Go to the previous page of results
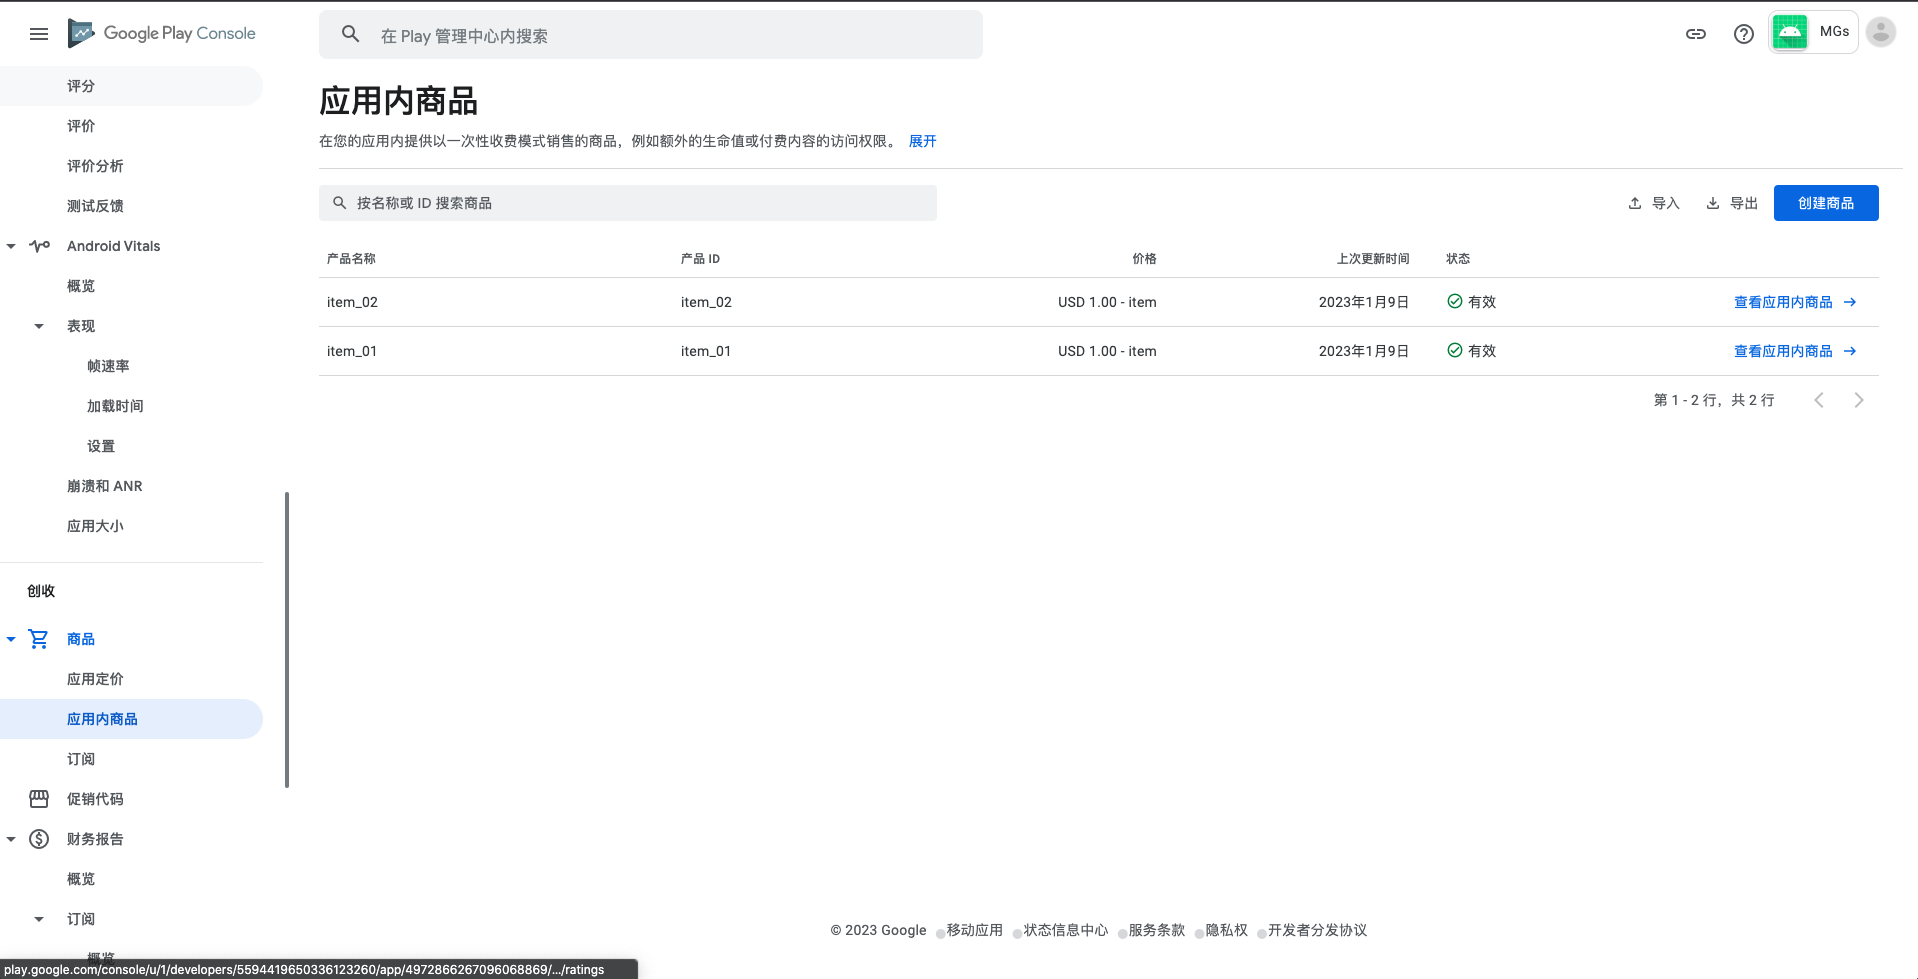The width and height of the screenshot is (1918, 979). tap(1819, 400)
